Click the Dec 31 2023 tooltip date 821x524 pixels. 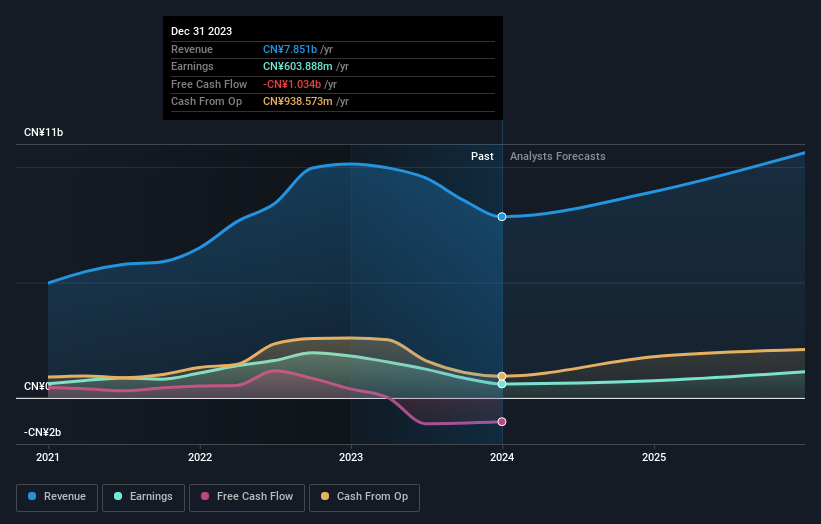(x=202, y=31)
